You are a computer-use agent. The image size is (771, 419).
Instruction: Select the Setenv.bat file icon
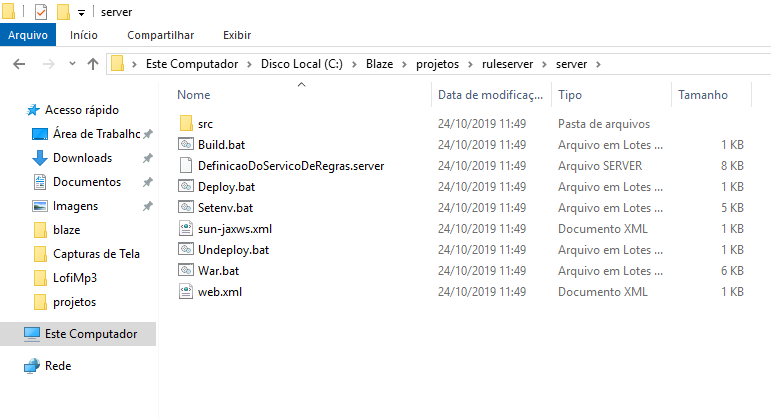186,207
